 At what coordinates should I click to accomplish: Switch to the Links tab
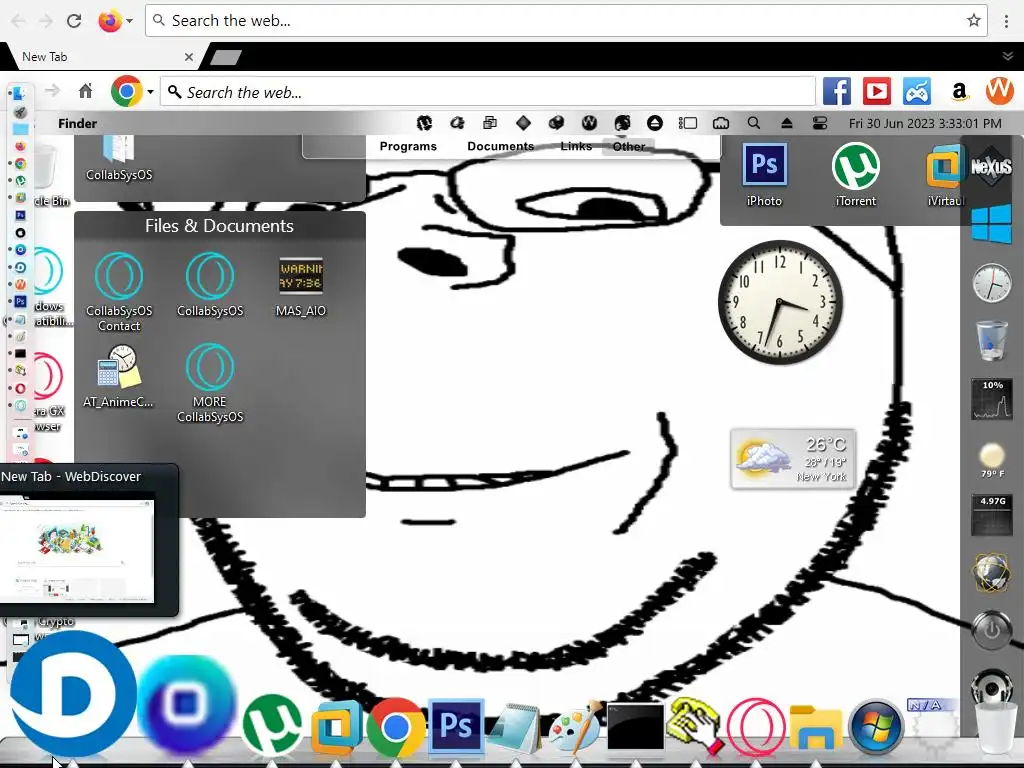(x=576, y=146)
